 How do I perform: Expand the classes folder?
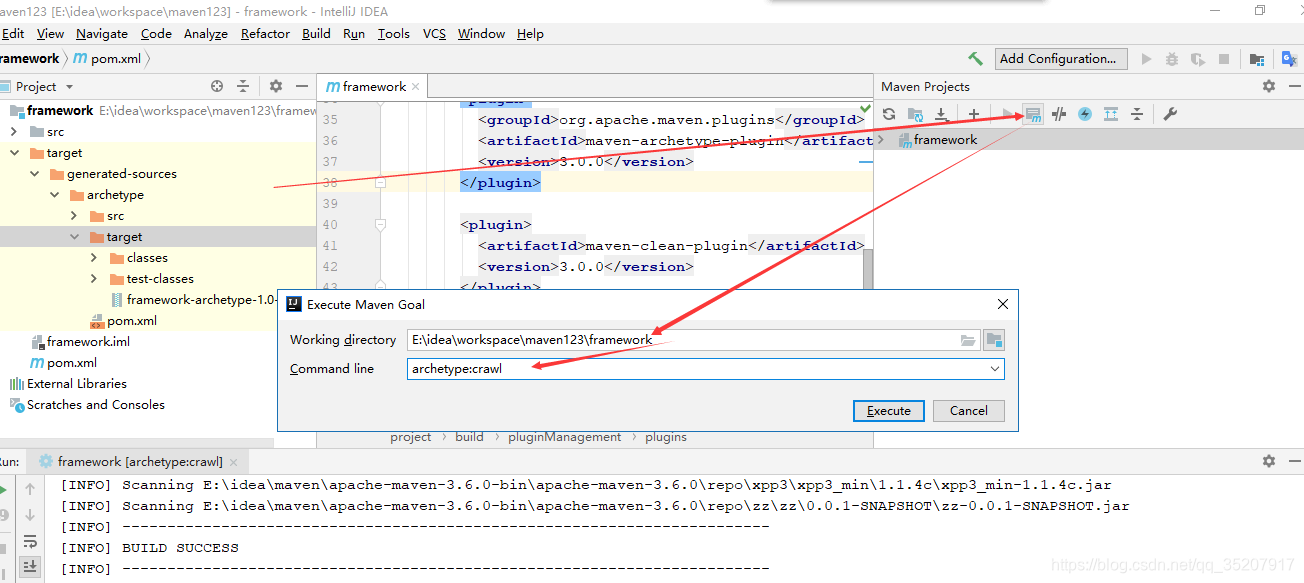coord(94,258)
